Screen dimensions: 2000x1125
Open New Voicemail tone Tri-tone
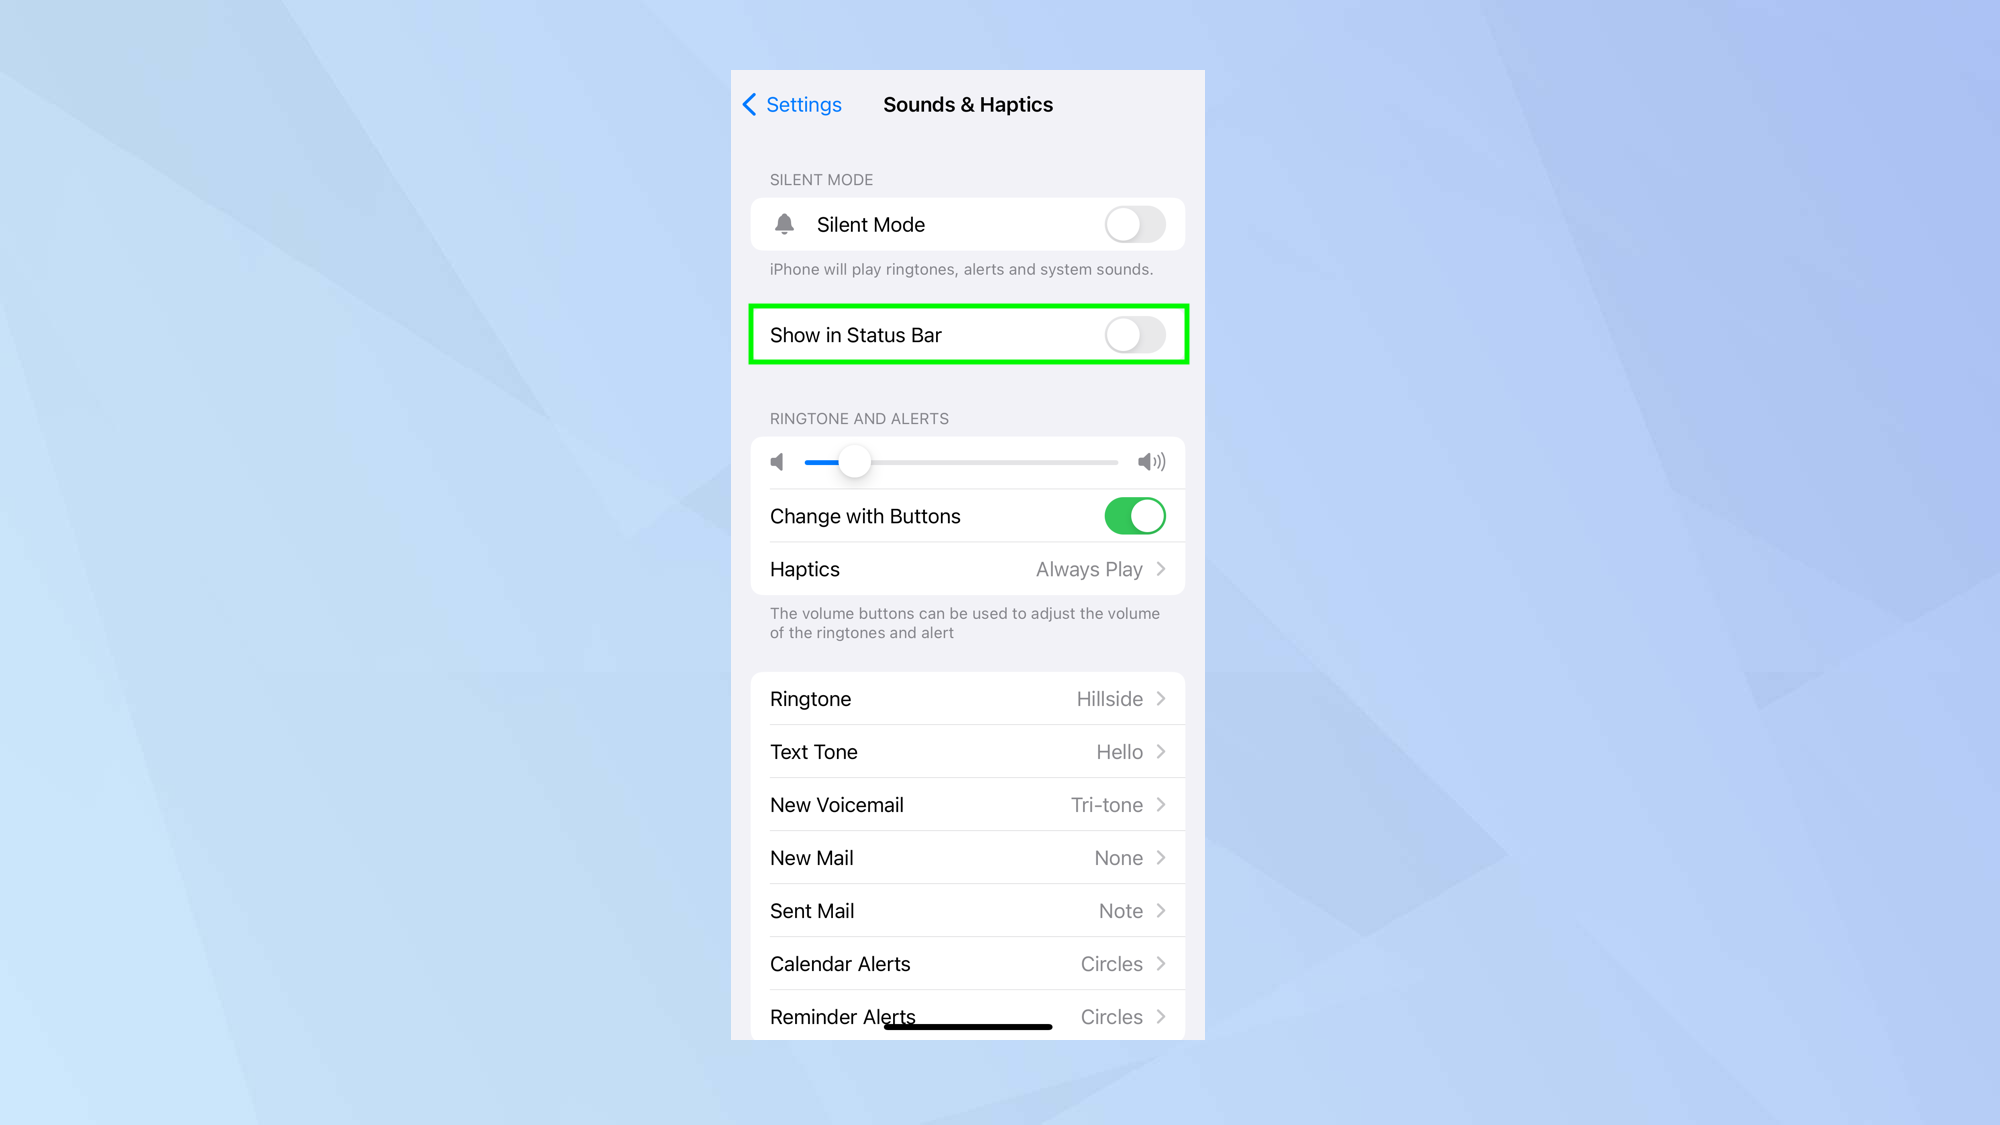[x=967, y=805]
